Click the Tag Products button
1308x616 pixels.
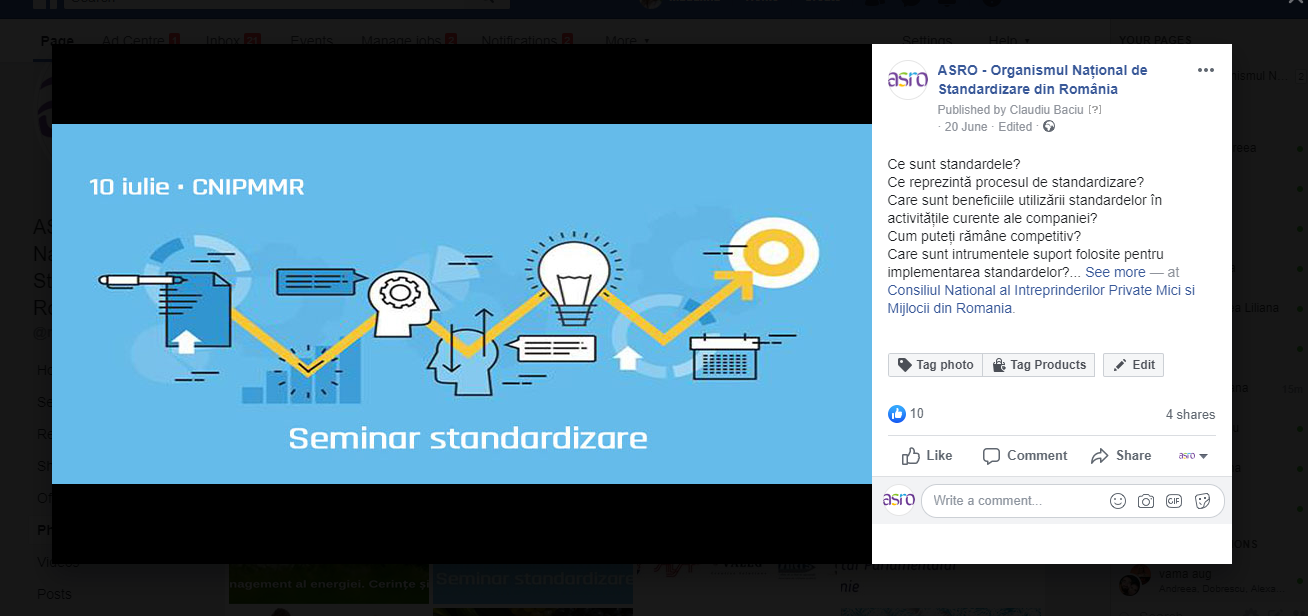(1039, 365)
